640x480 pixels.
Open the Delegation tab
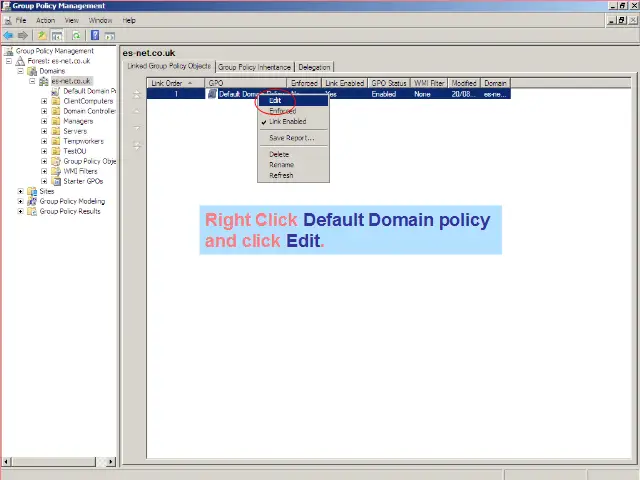(x=314, y=67)
